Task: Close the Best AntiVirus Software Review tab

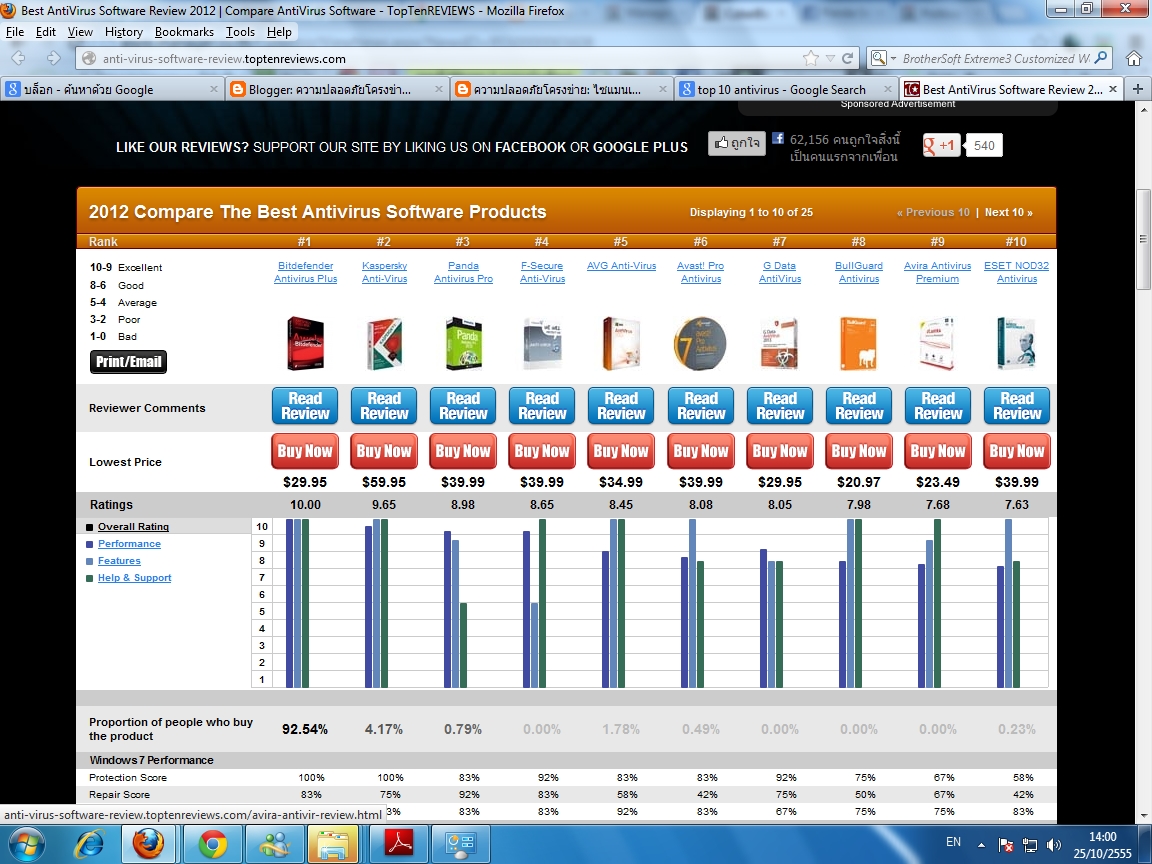Action: tap(1112, 89)
